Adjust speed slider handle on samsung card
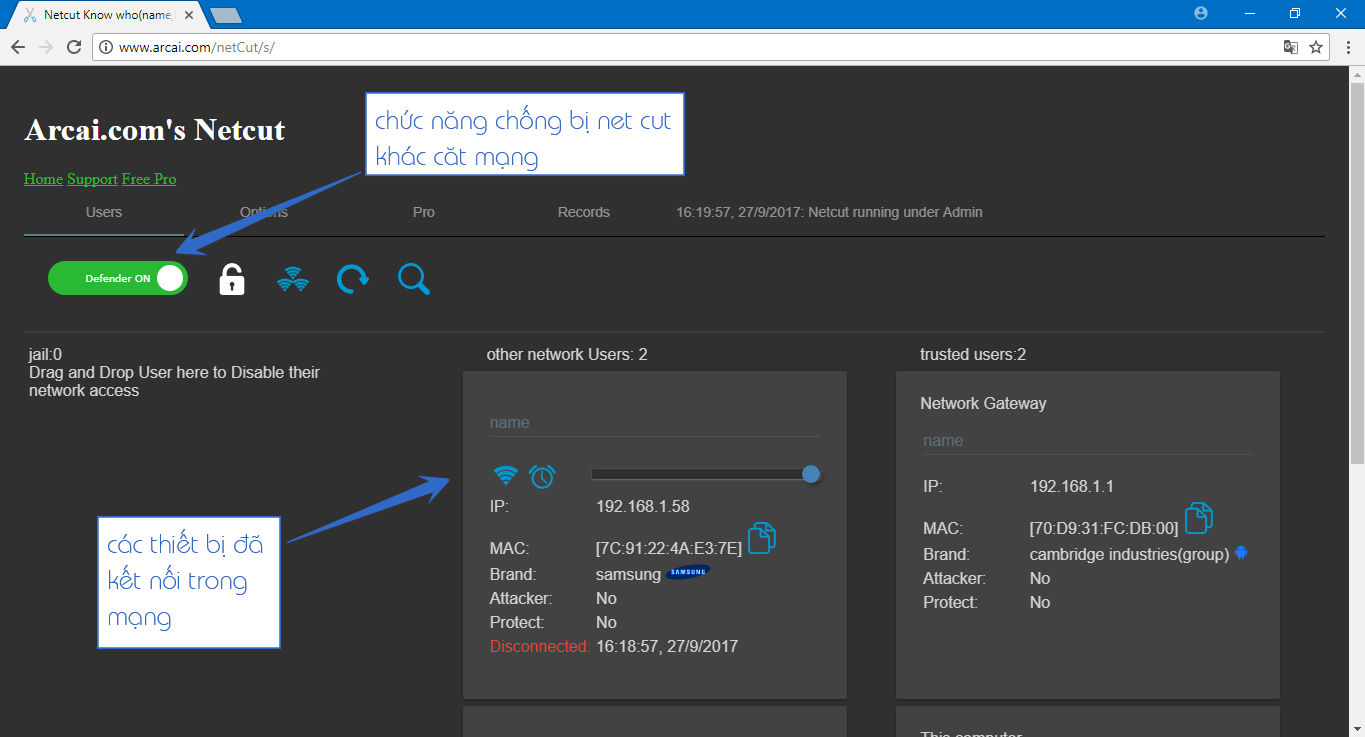1365x737 pixels. pyautogui.click(x=811, y=474)
